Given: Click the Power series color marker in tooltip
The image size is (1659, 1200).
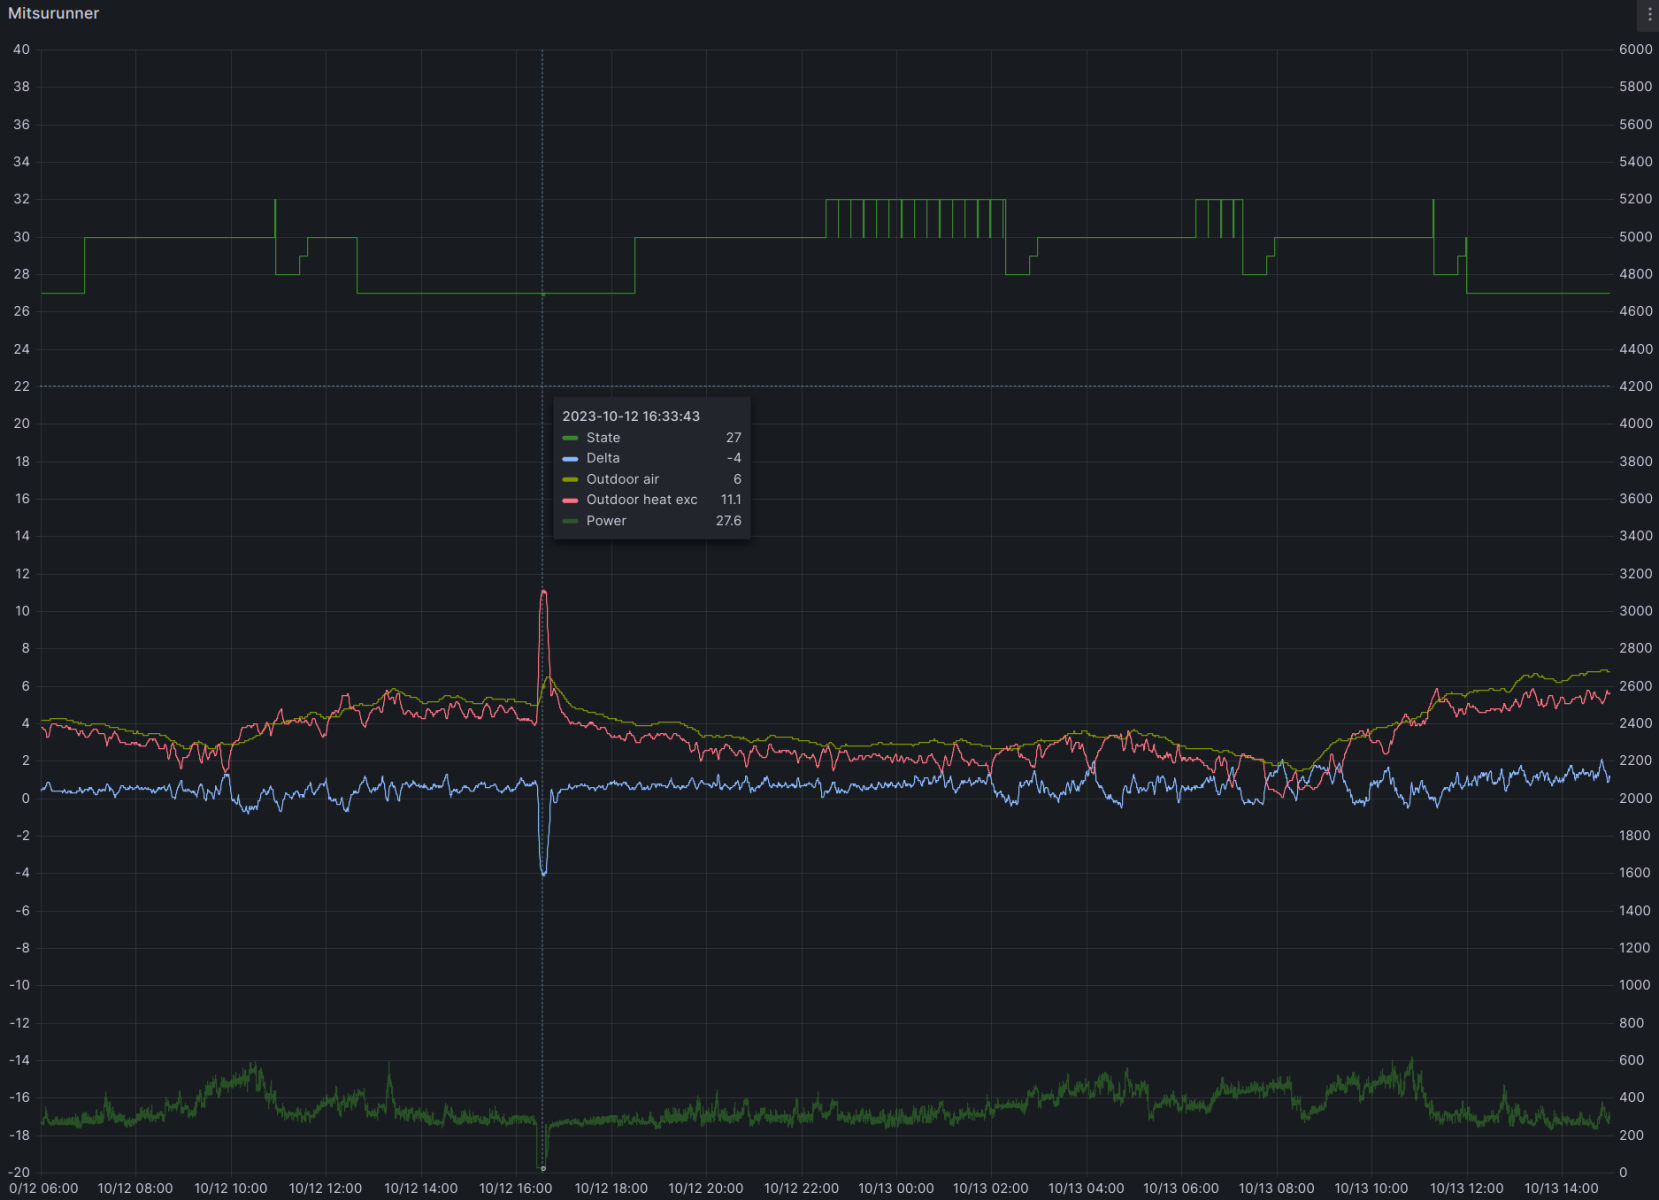Looking at the screenshot, I should [570, 521].
